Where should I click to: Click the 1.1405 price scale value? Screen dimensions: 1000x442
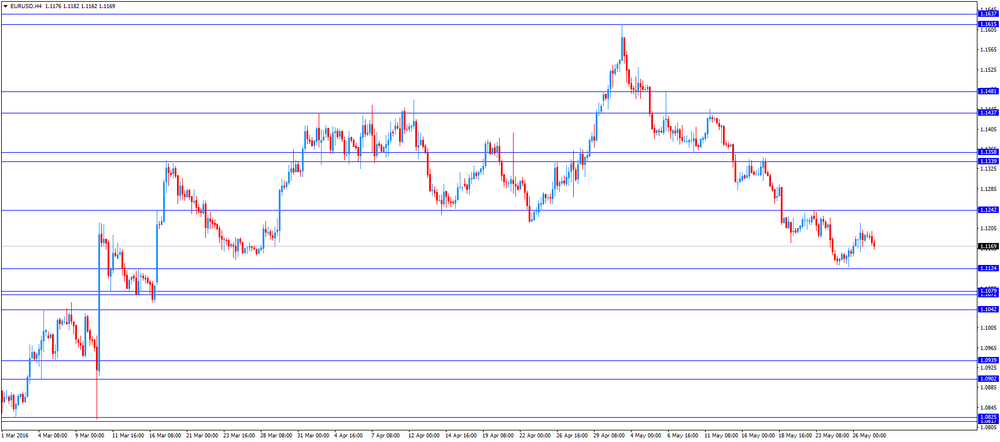coord(989,129)
